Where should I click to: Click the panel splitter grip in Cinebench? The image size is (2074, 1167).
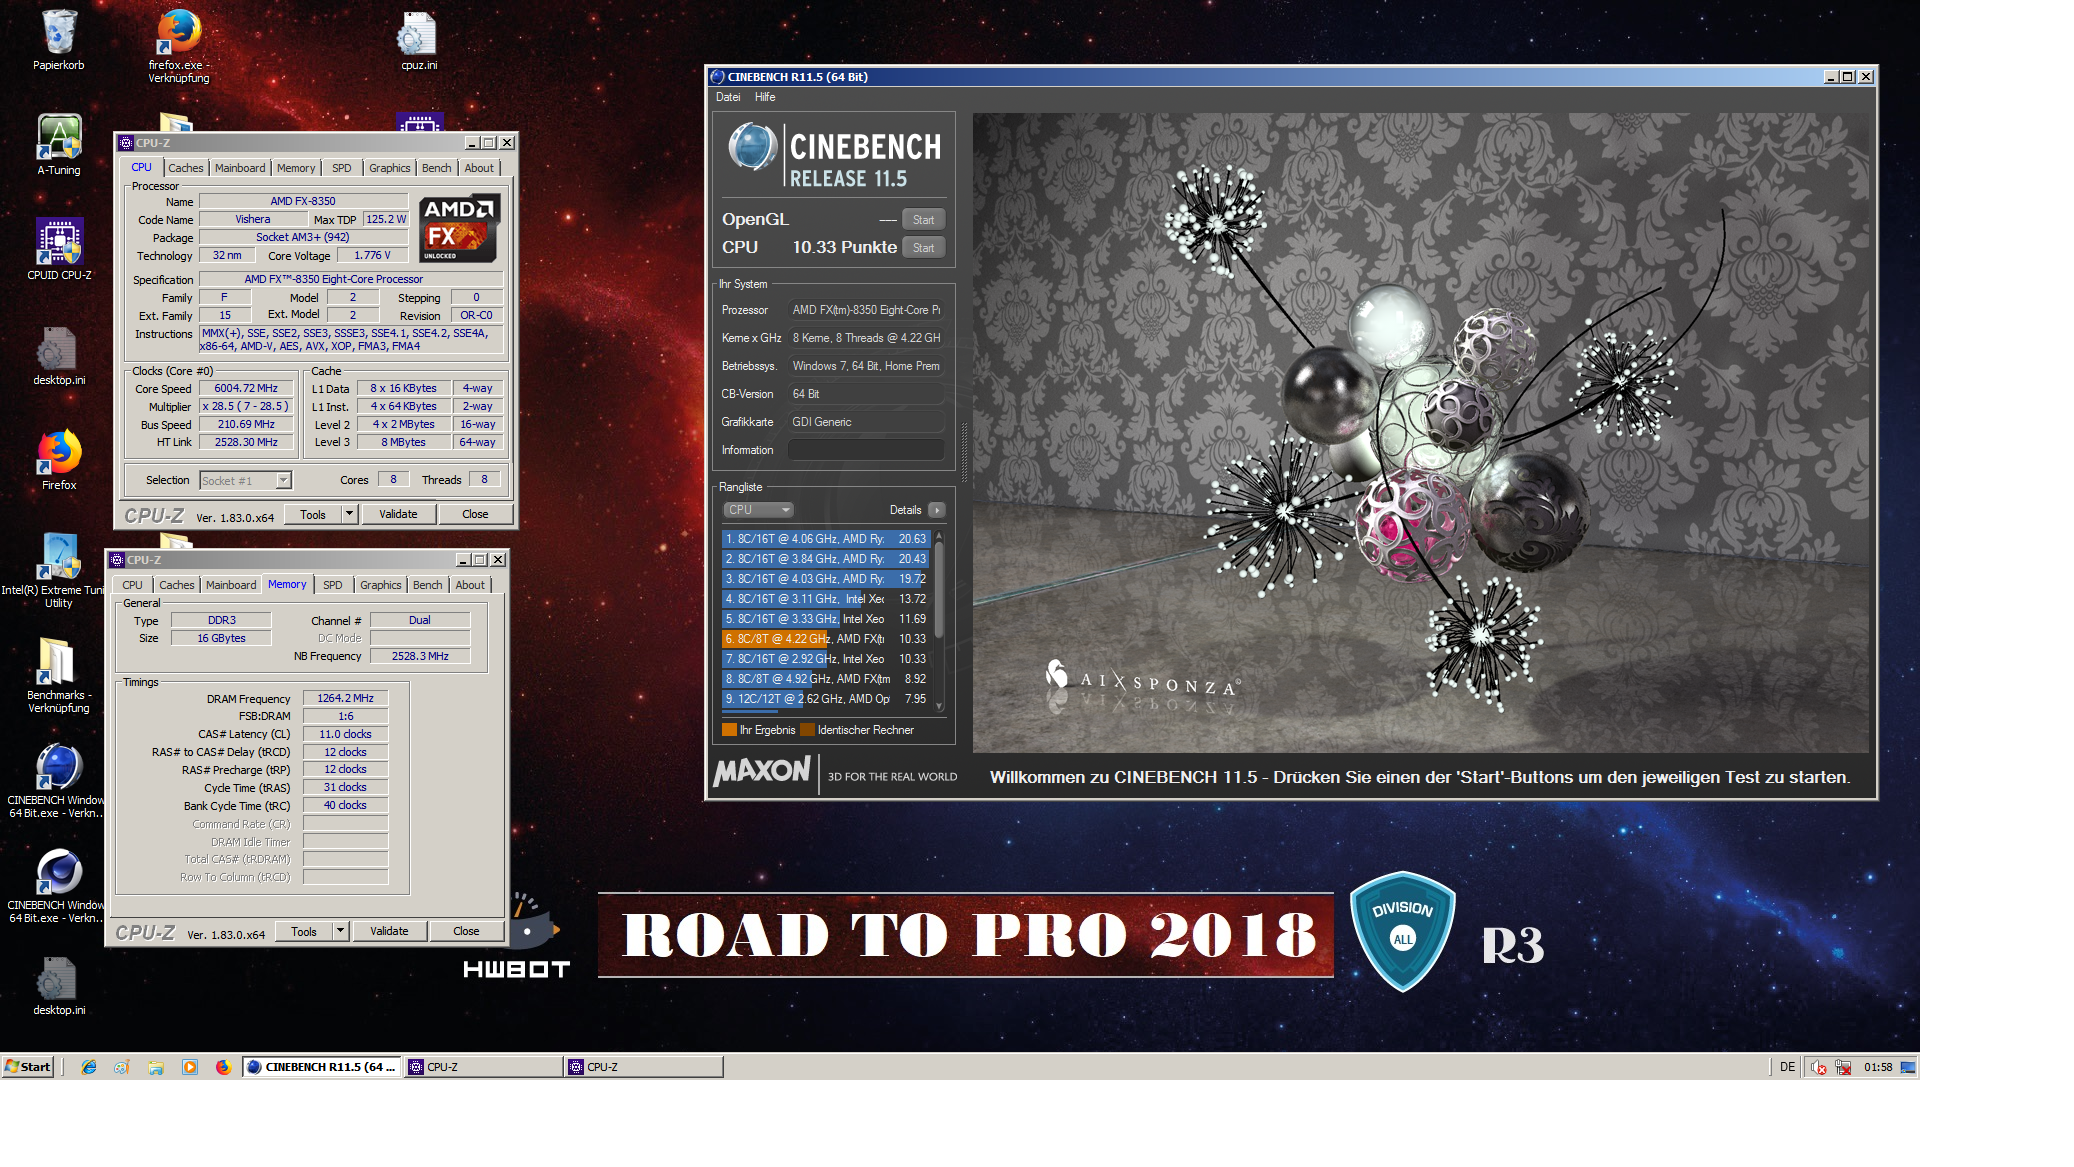pyautogui.click(x=964, y=452)
